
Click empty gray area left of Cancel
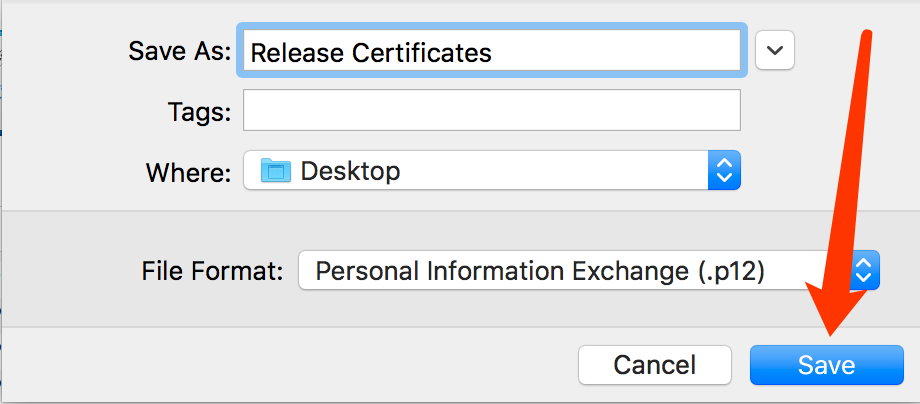click(x=293, y=365)
